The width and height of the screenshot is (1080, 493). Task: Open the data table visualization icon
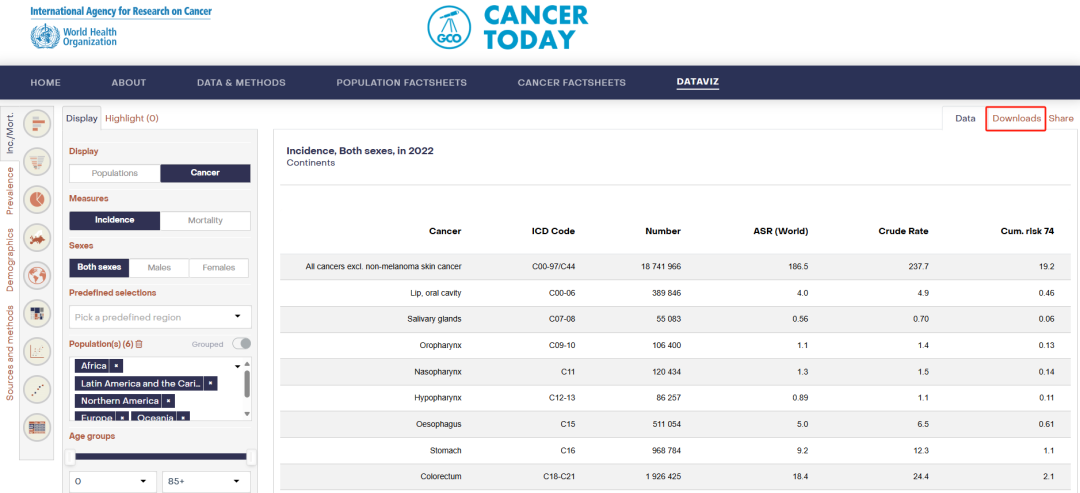[37, 428]
